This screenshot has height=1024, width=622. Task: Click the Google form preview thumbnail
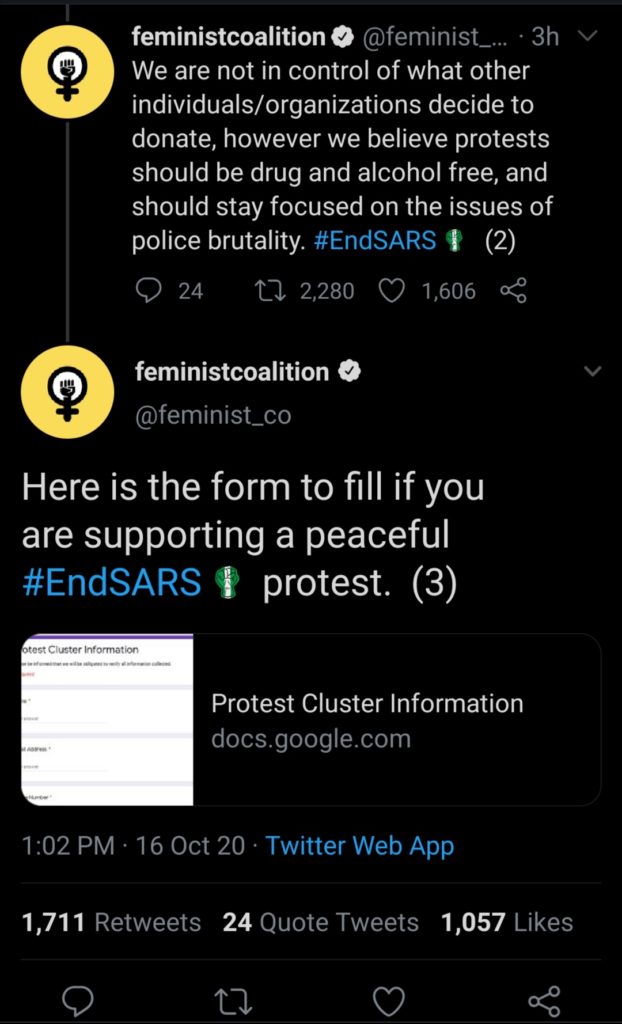[107, 720]
